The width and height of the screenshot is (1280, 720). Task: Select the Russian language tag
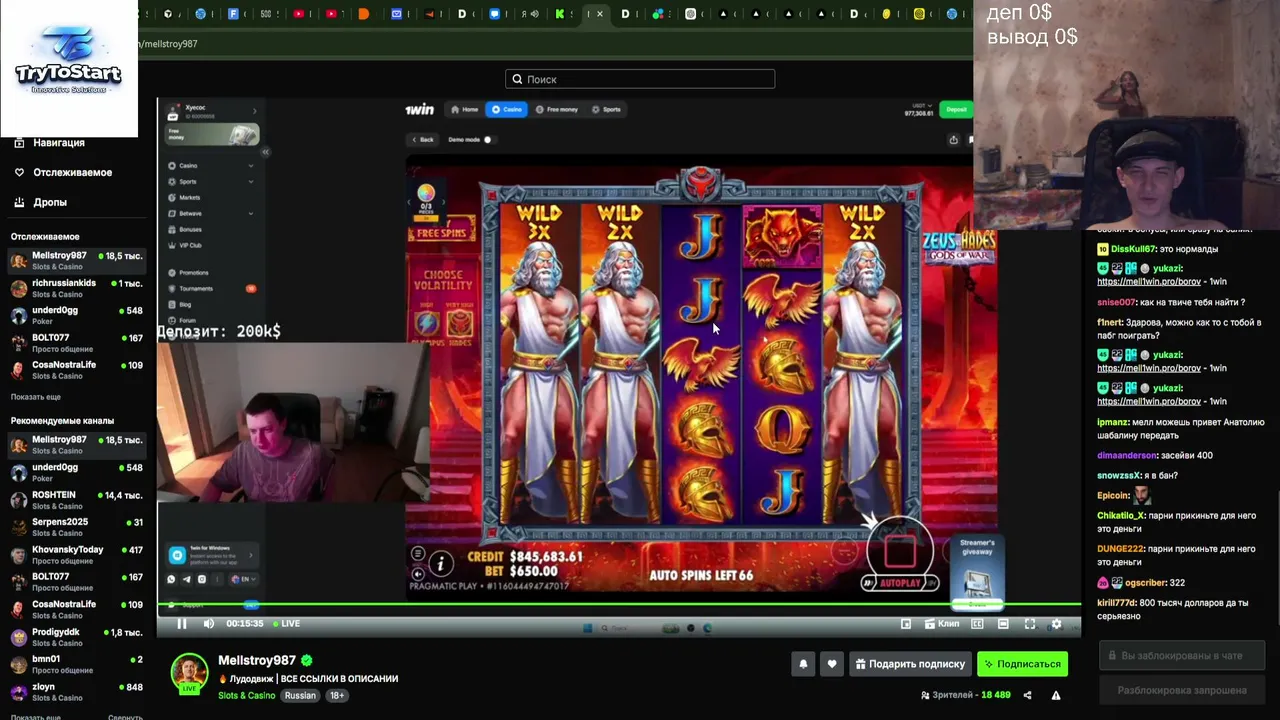tap(300, 695)
